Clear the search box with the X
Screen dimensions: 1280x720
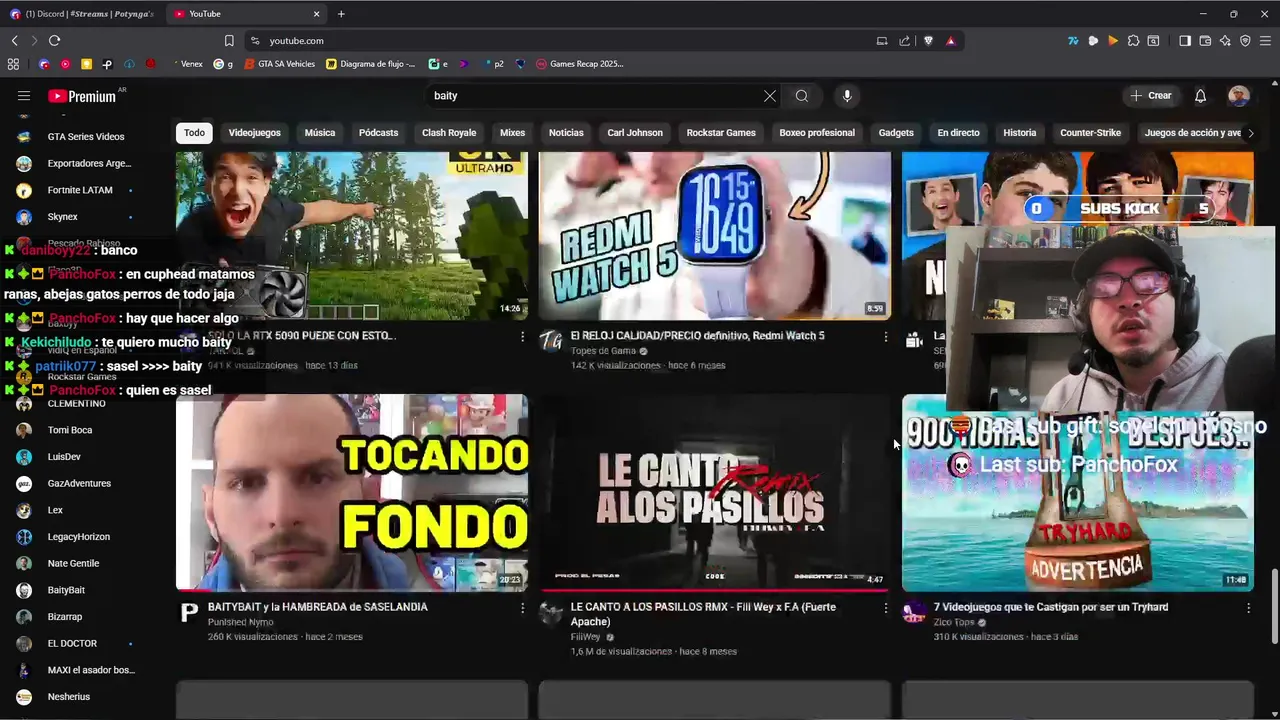[x=770, y=96]
